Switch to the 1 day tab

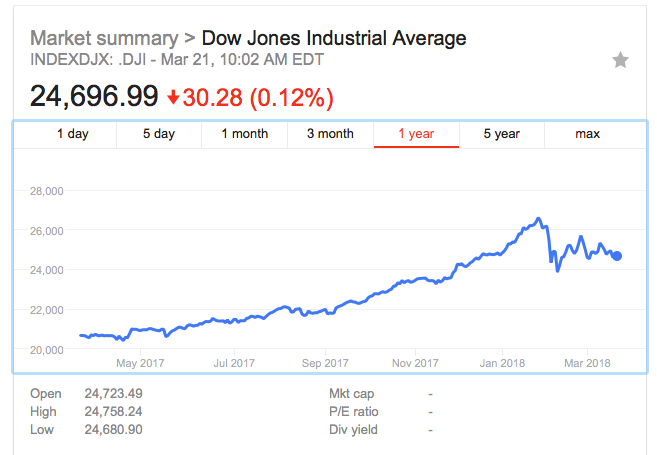click(74, 134)
